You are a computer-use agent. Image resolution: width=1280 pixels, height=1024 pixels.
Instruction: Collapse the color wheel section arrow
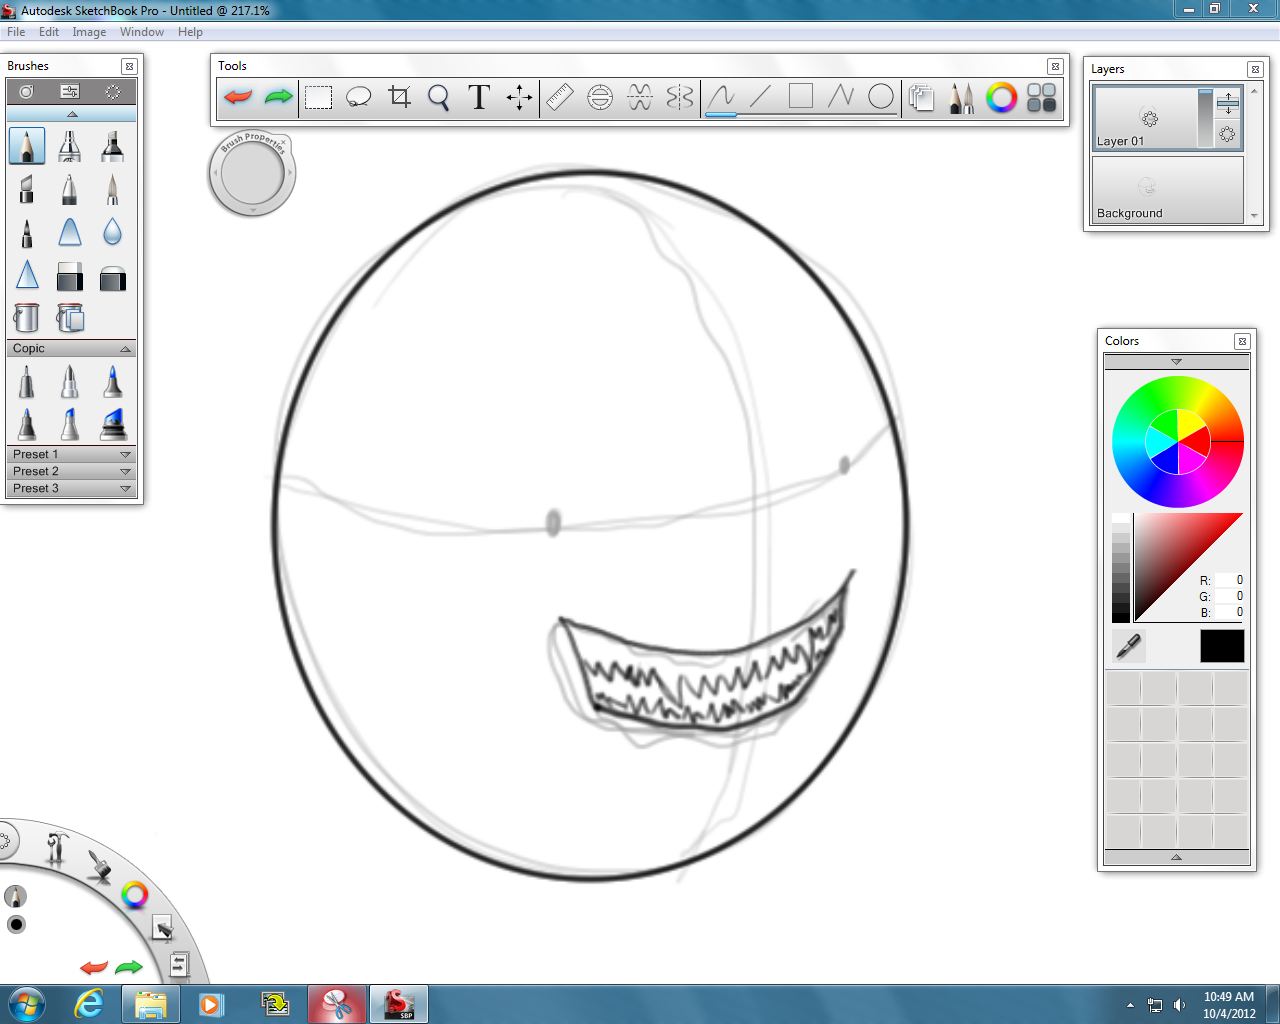click(x=1176, y=362)
